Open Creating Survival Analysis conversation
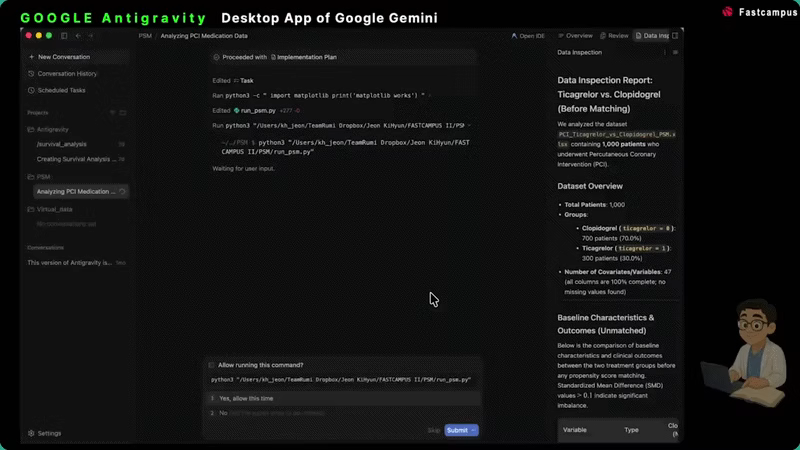This screenshot has height=450, width=800. click(x=77, y=159)
